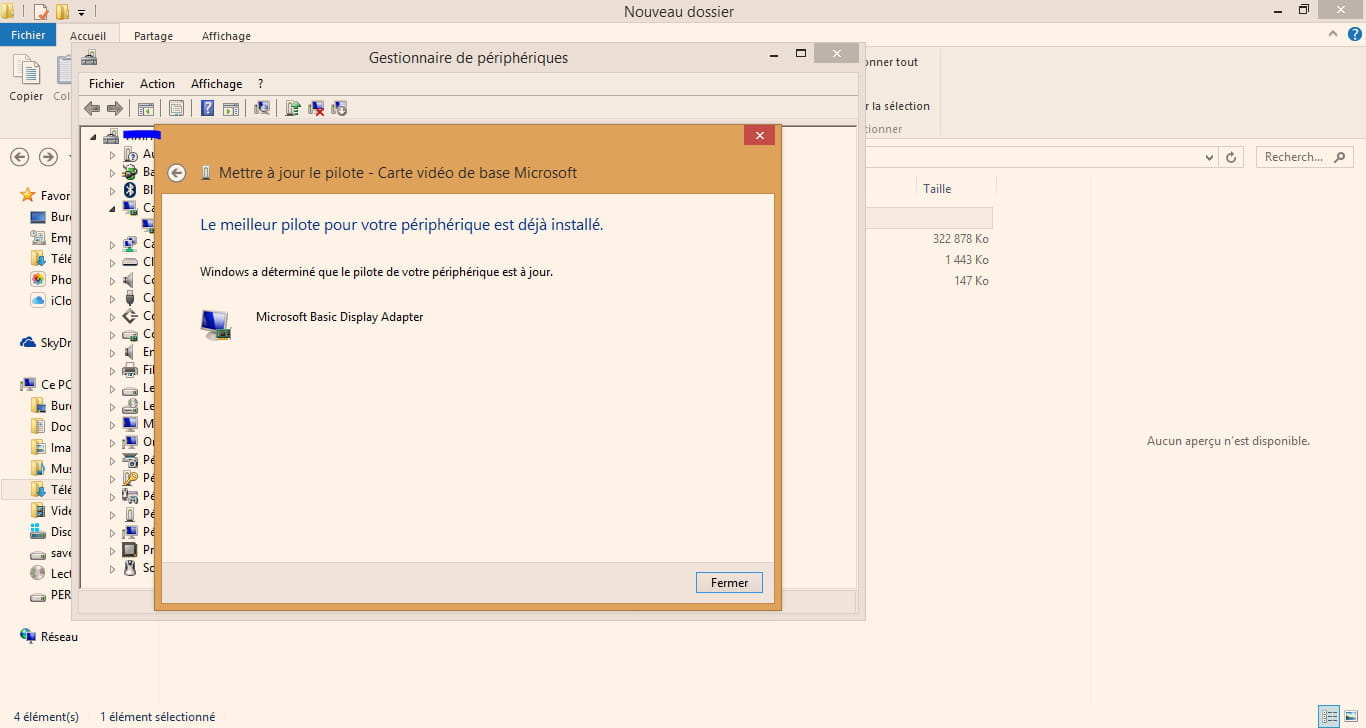The height and width of the screenshot is (728, 1366).
Task: Click the scan for hardware changes icon
Action: click(x=262, y=108)
